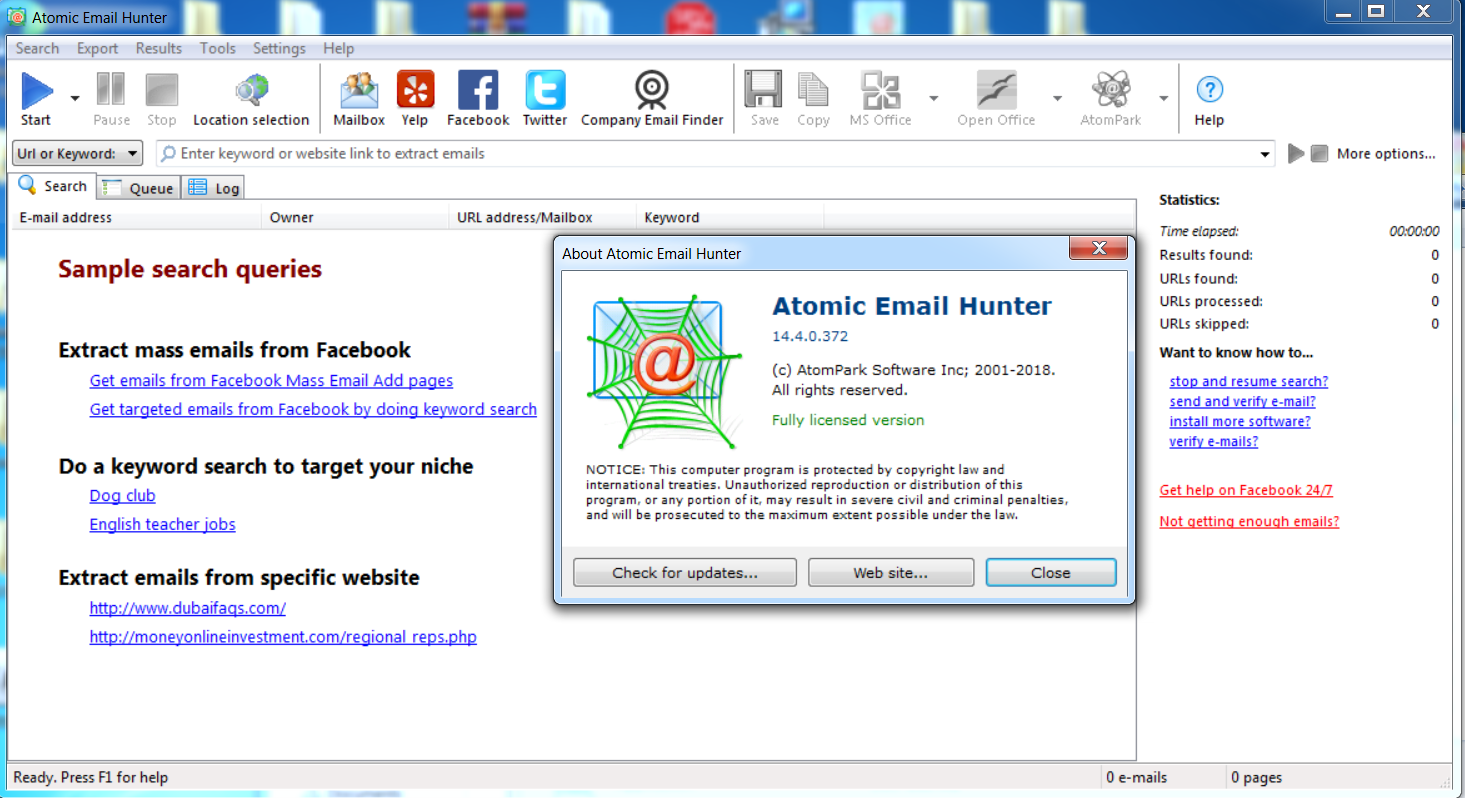Viewport: 1465px width, 798px height.
Task: Click 'Not getting enough emails?' link
Action: (1248, 521)
